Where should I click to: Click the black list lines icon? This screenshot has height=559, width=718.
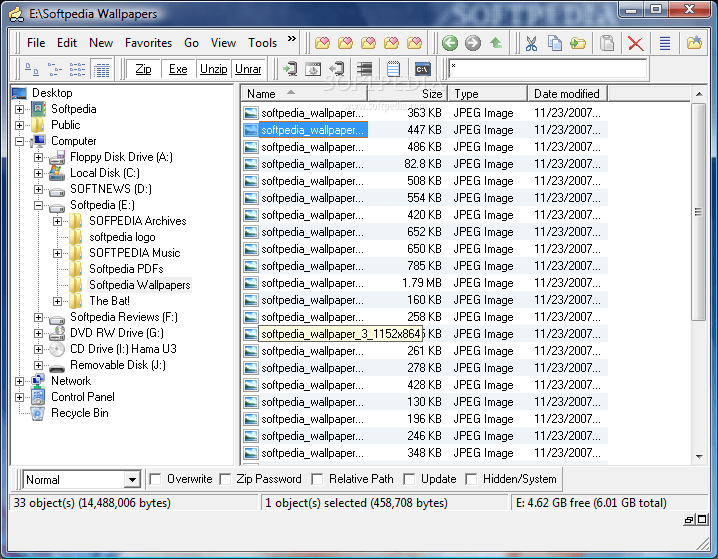(364, 69)
